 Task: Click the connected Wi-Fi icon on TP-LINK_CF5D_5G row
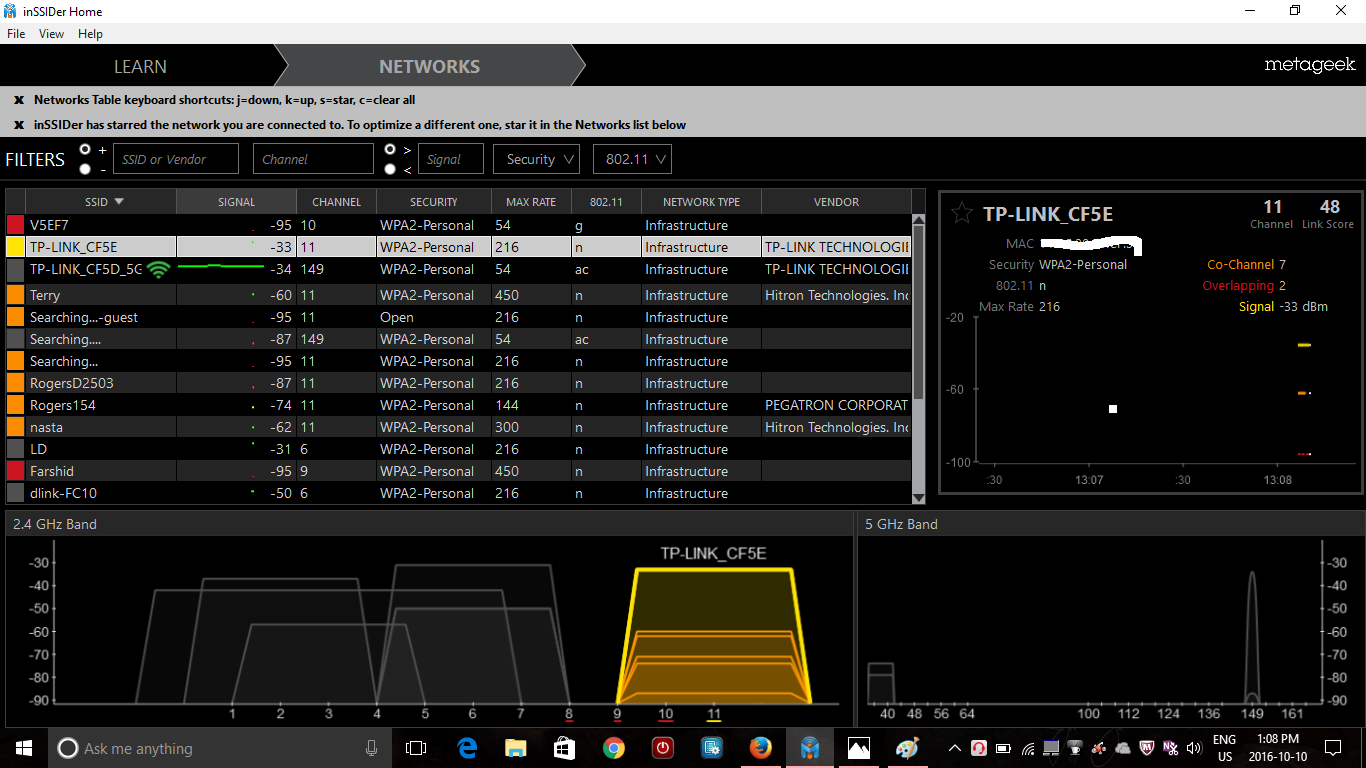click(158, 269)
